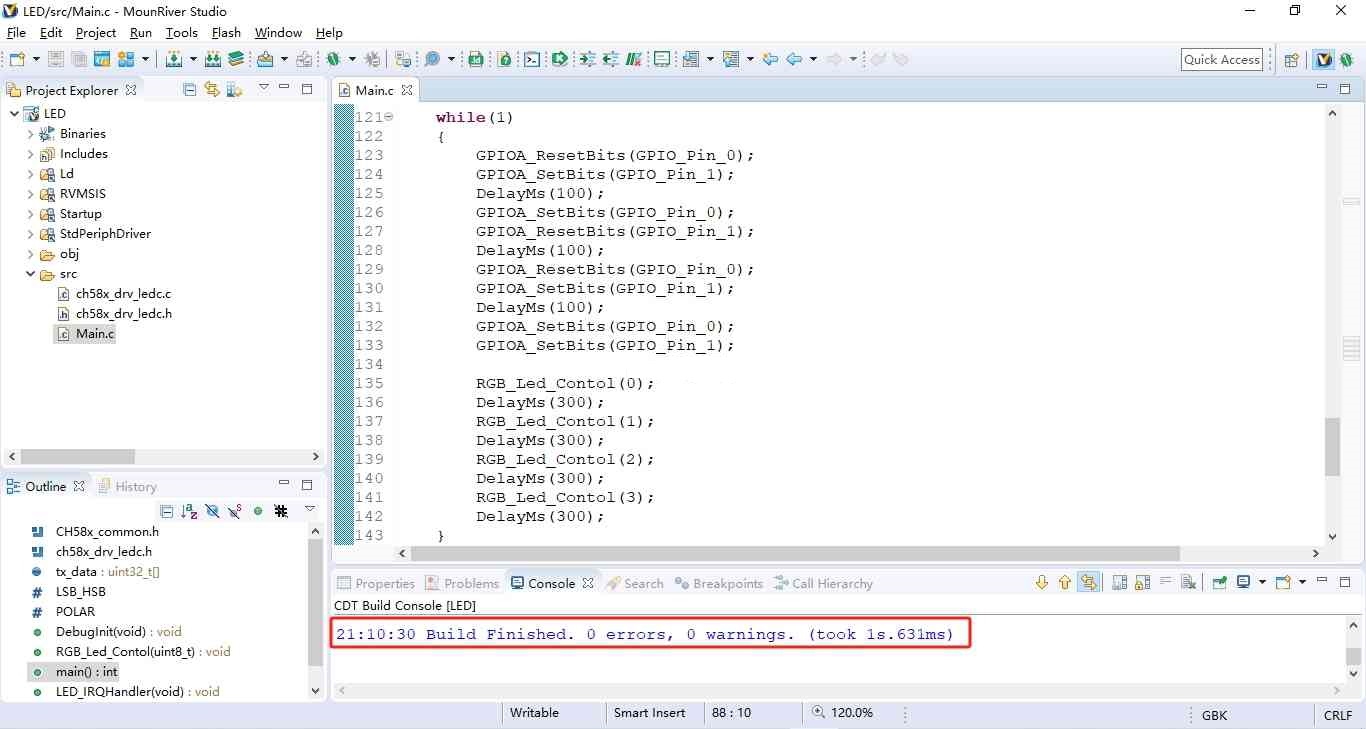1366x729 pixels.
Task: Open the terminal icon in toolbar
Action: pos(532,60)
